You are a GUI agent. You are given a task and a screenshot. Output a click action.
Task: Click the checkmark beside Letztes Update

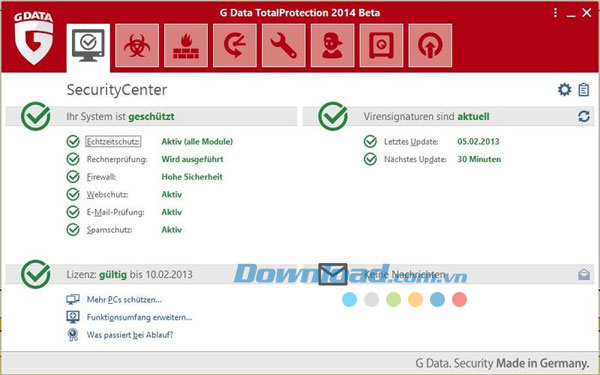tap(370, 141)
